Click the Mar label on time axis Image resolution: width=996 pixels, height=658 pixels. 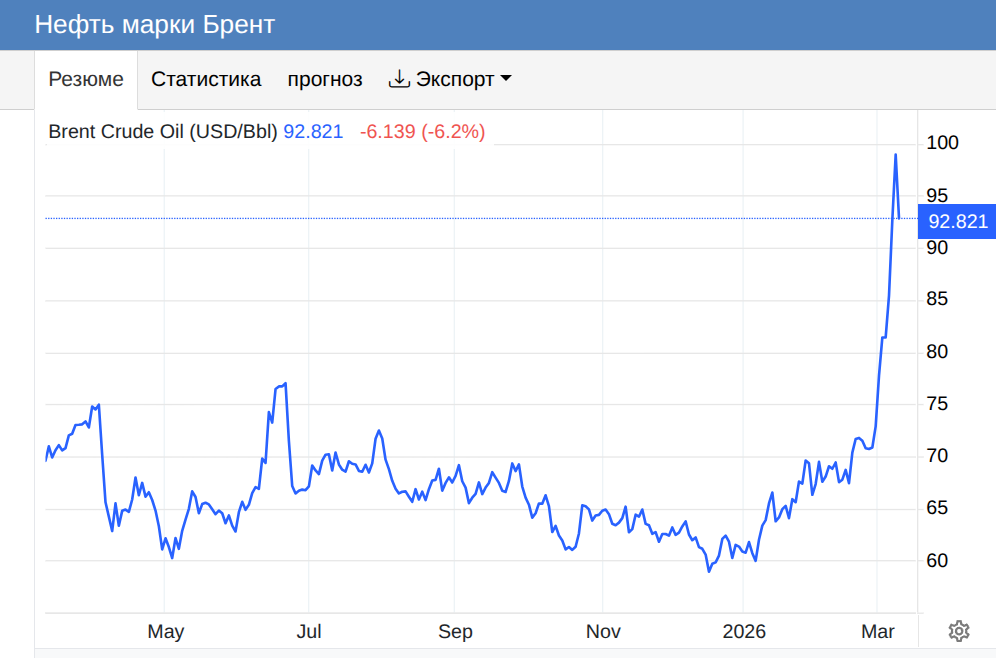[x=877, y=632]
